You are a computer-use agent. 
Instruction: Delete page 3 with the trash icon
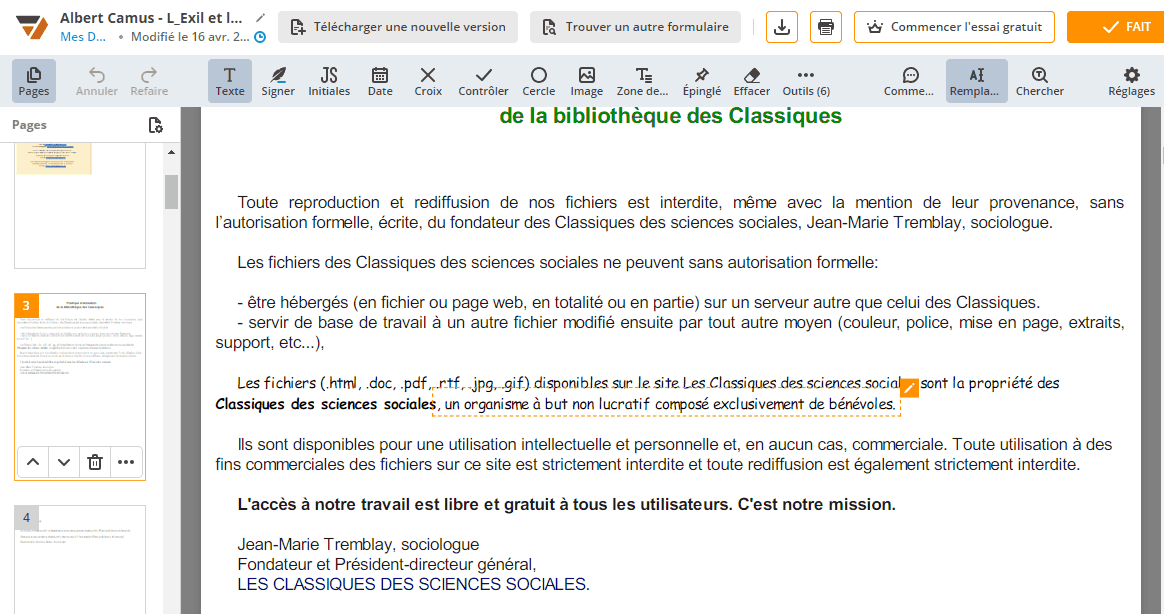click(x=95, y=462)
